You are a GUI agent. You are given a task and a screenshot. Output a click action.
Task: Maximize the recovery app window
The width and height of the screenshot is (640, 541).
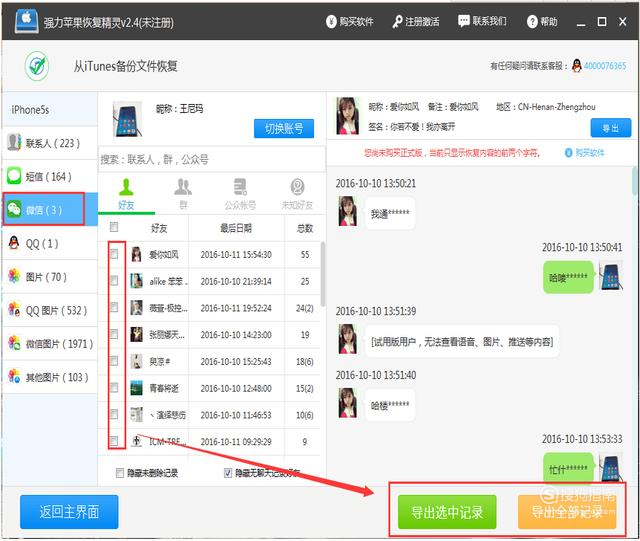(x=602, y=22)
